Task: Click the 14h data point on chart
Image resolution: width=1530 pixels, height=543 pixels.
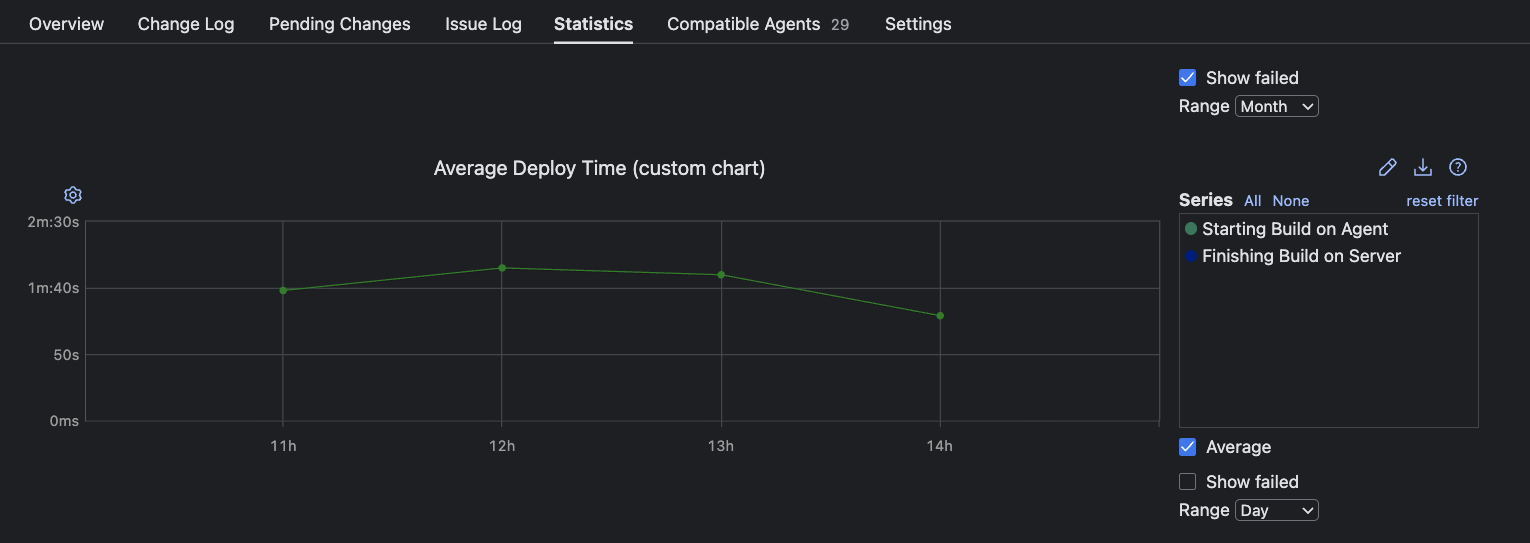Action: tap(940, 316)
